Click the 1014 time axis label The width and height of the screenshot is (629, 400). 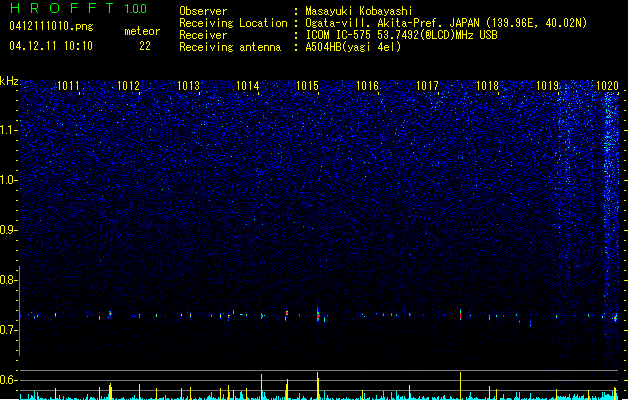248,86
